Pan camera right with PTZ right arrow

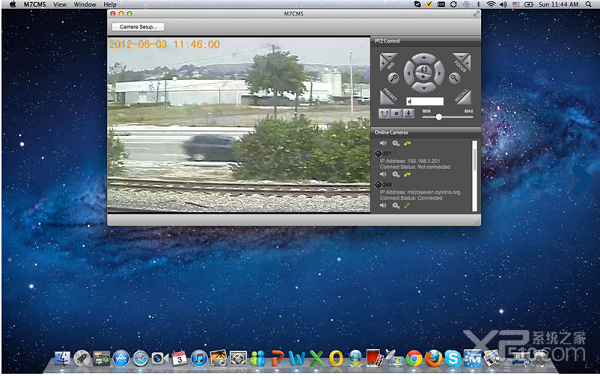tap(439, 72)
